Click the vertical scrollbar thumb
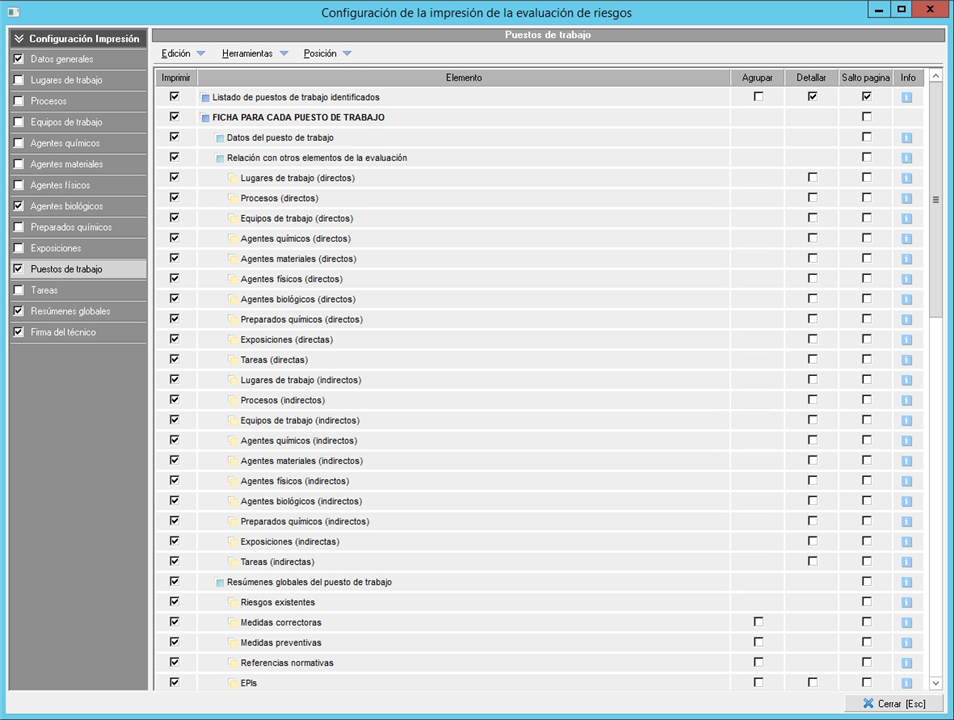The image size is (954, 720). coord(936,200)
